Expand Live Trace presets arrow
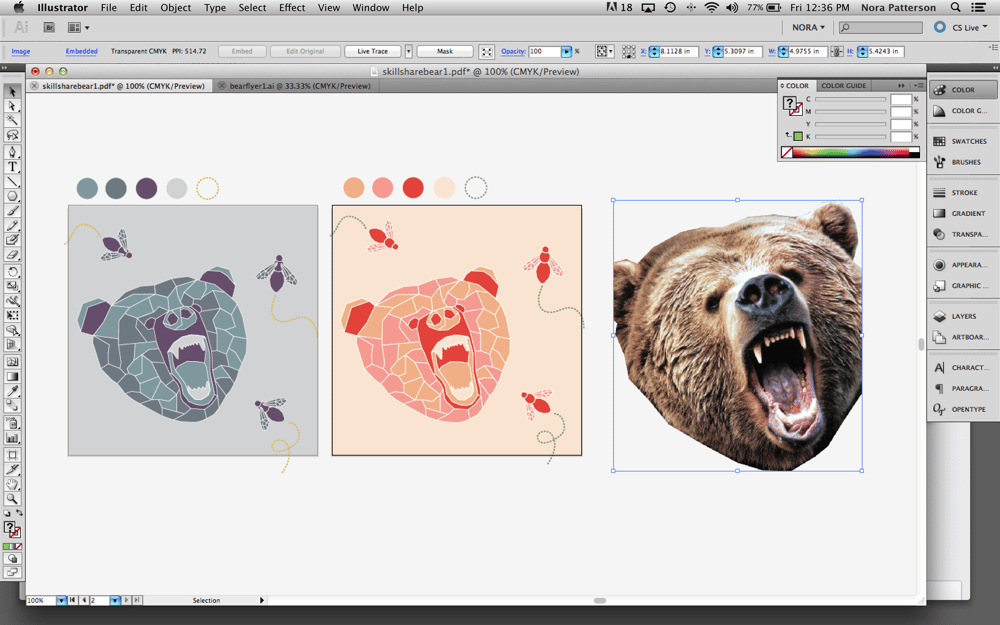Image resolution: width=1000 pixels, height=625 pixels. click(409, 51)
